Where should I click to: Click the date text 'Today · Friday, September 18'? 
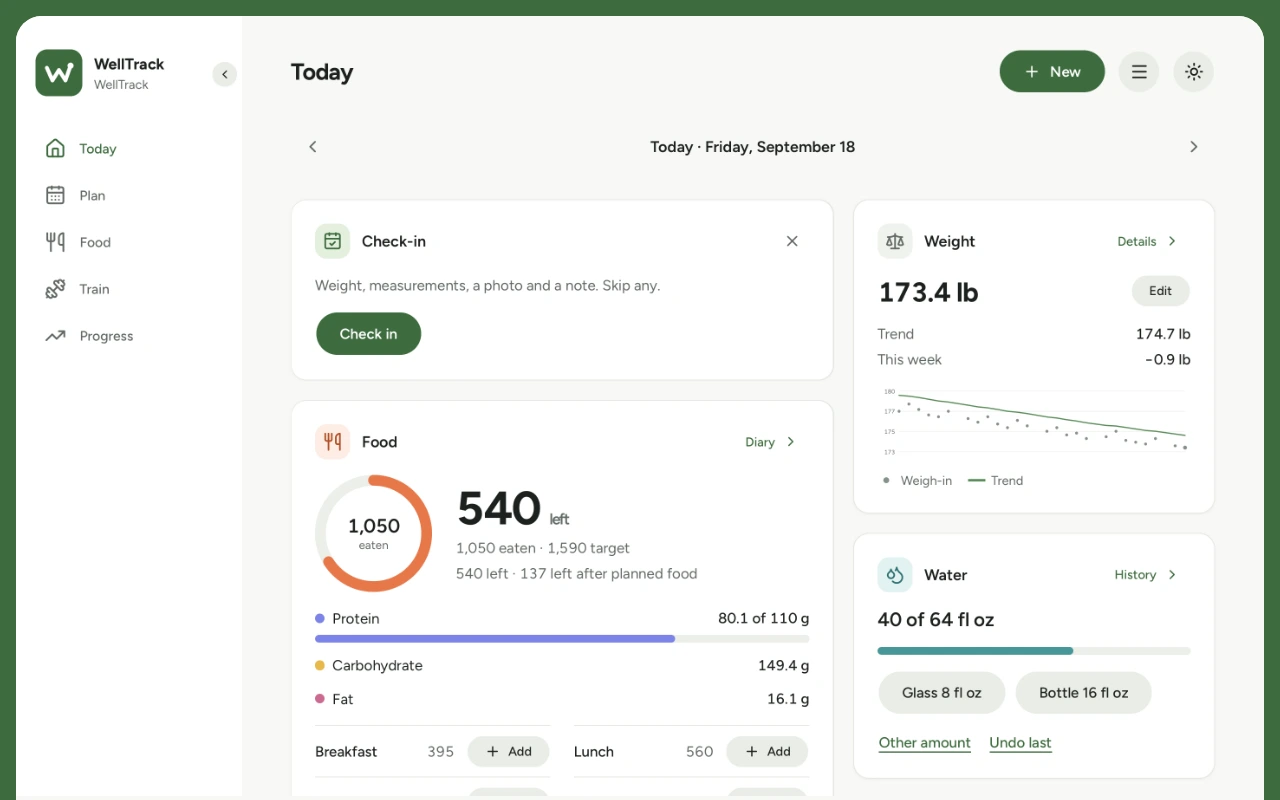753,147
